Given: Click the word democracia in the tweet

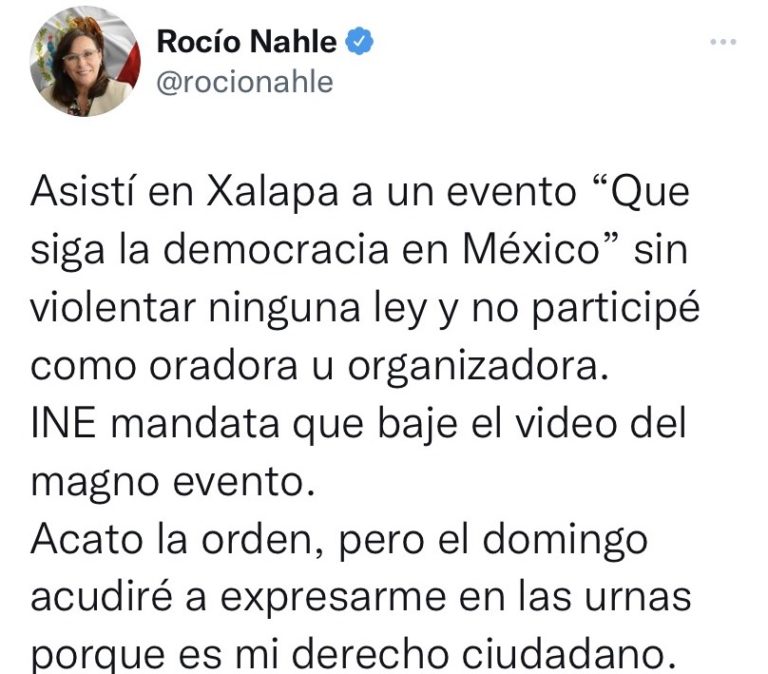Looking at the screenshot, I should tap(275, 249).
